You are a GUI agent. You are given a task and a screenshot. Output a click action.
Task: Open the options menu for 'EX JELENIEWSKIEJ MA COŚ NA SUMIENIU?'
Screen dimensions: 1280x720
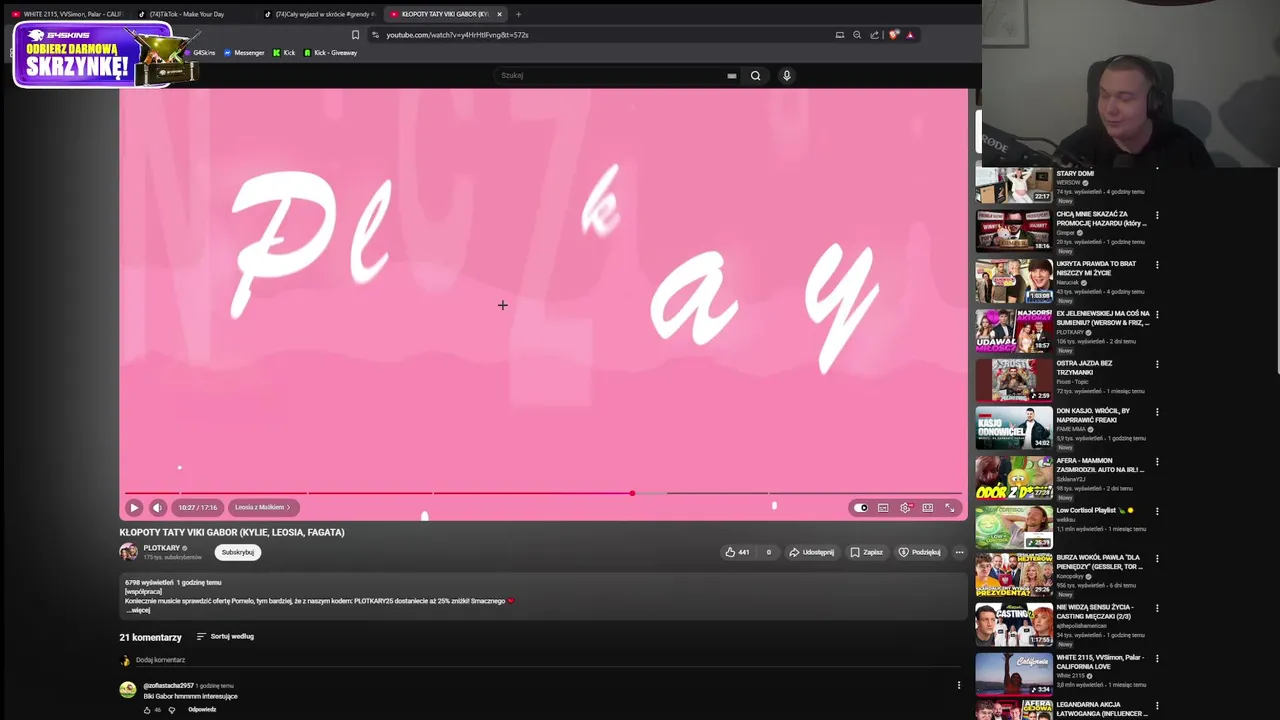pyautogui.click(x=1157, y=315)
